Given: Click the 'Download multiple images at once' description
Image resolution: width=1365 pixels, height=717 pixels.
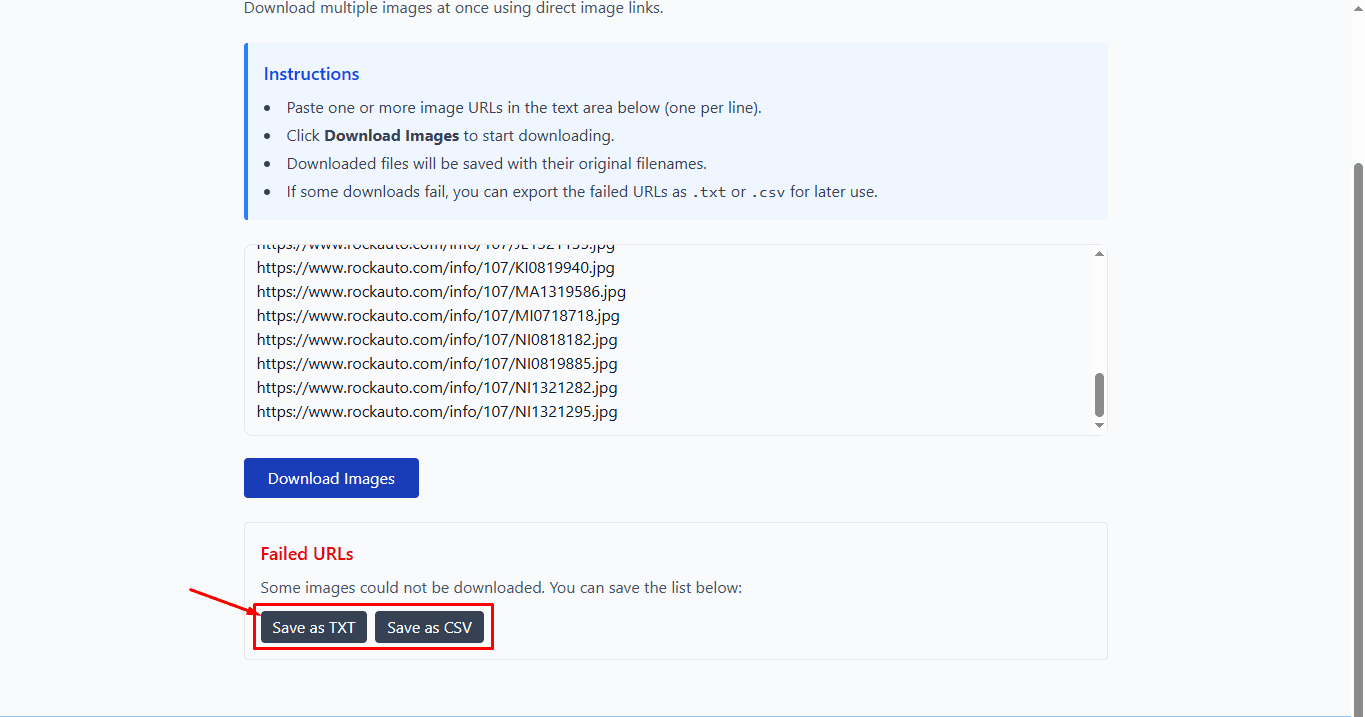Looking at the screenshot, I should [x=453, y=8].
